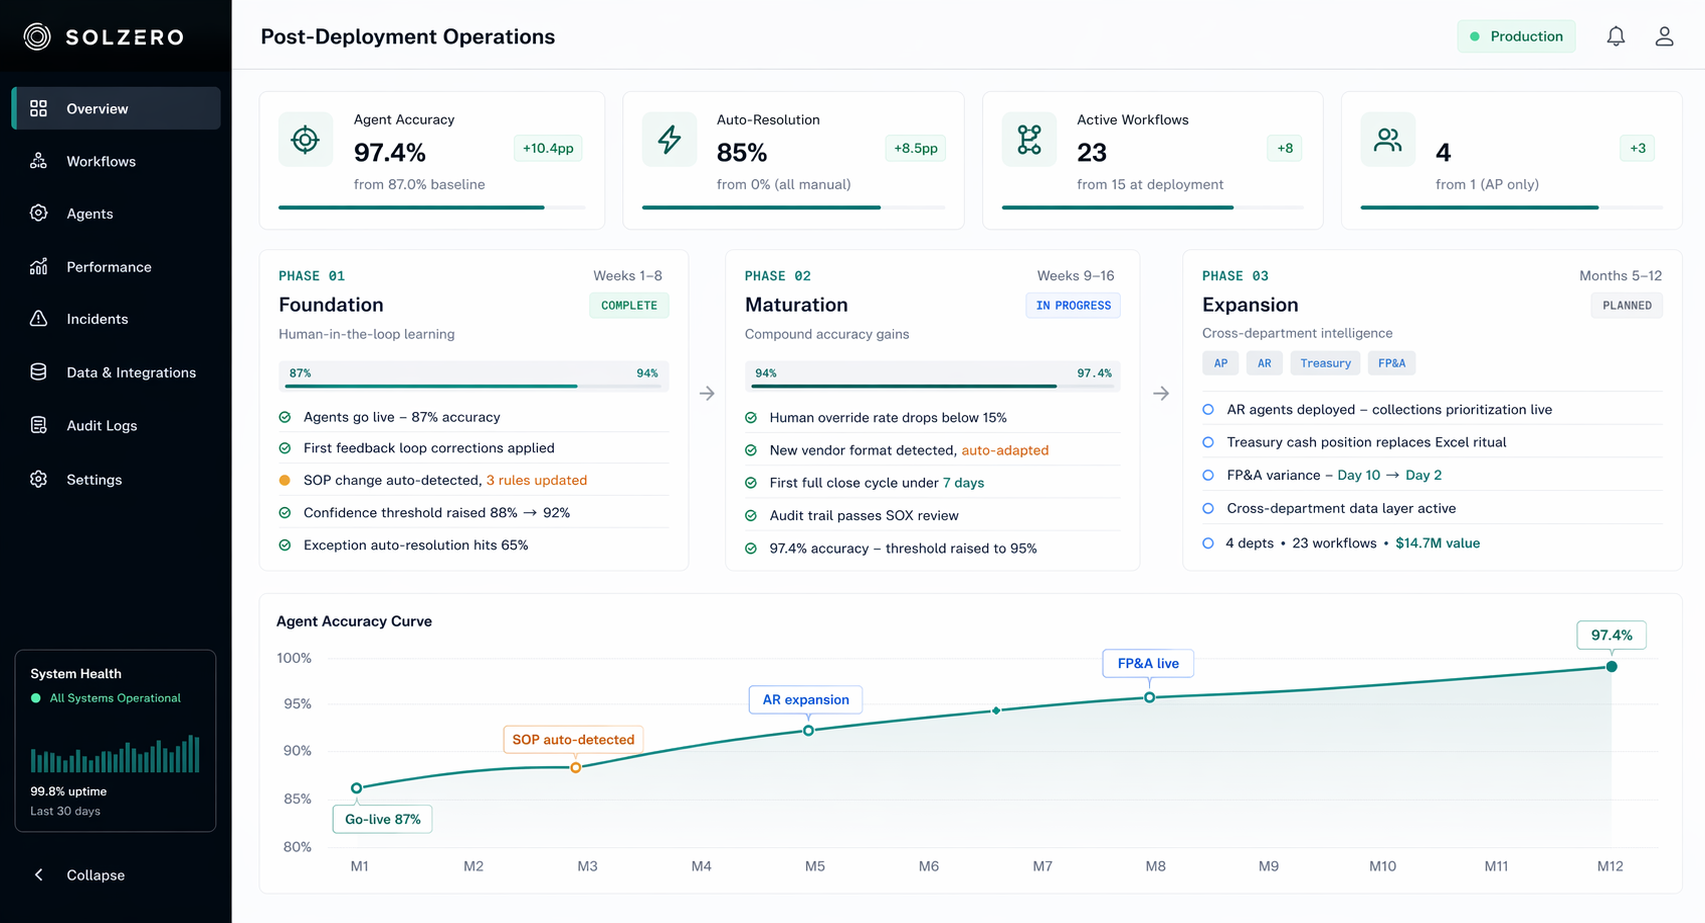Click the check icon for Agents go live

click(x=285, y=417)
